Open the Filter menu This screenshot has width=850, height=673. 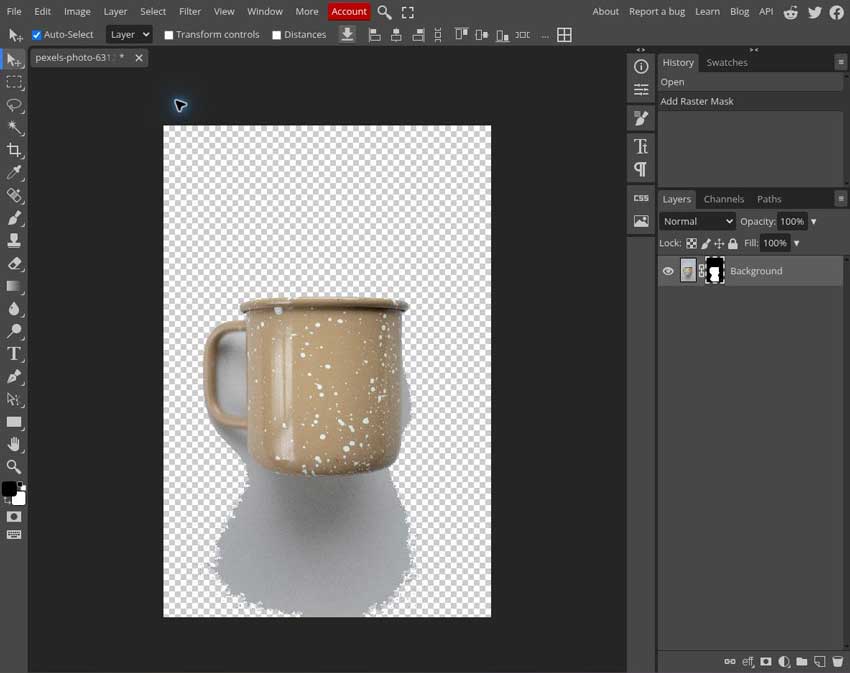[x=190, y=11]
